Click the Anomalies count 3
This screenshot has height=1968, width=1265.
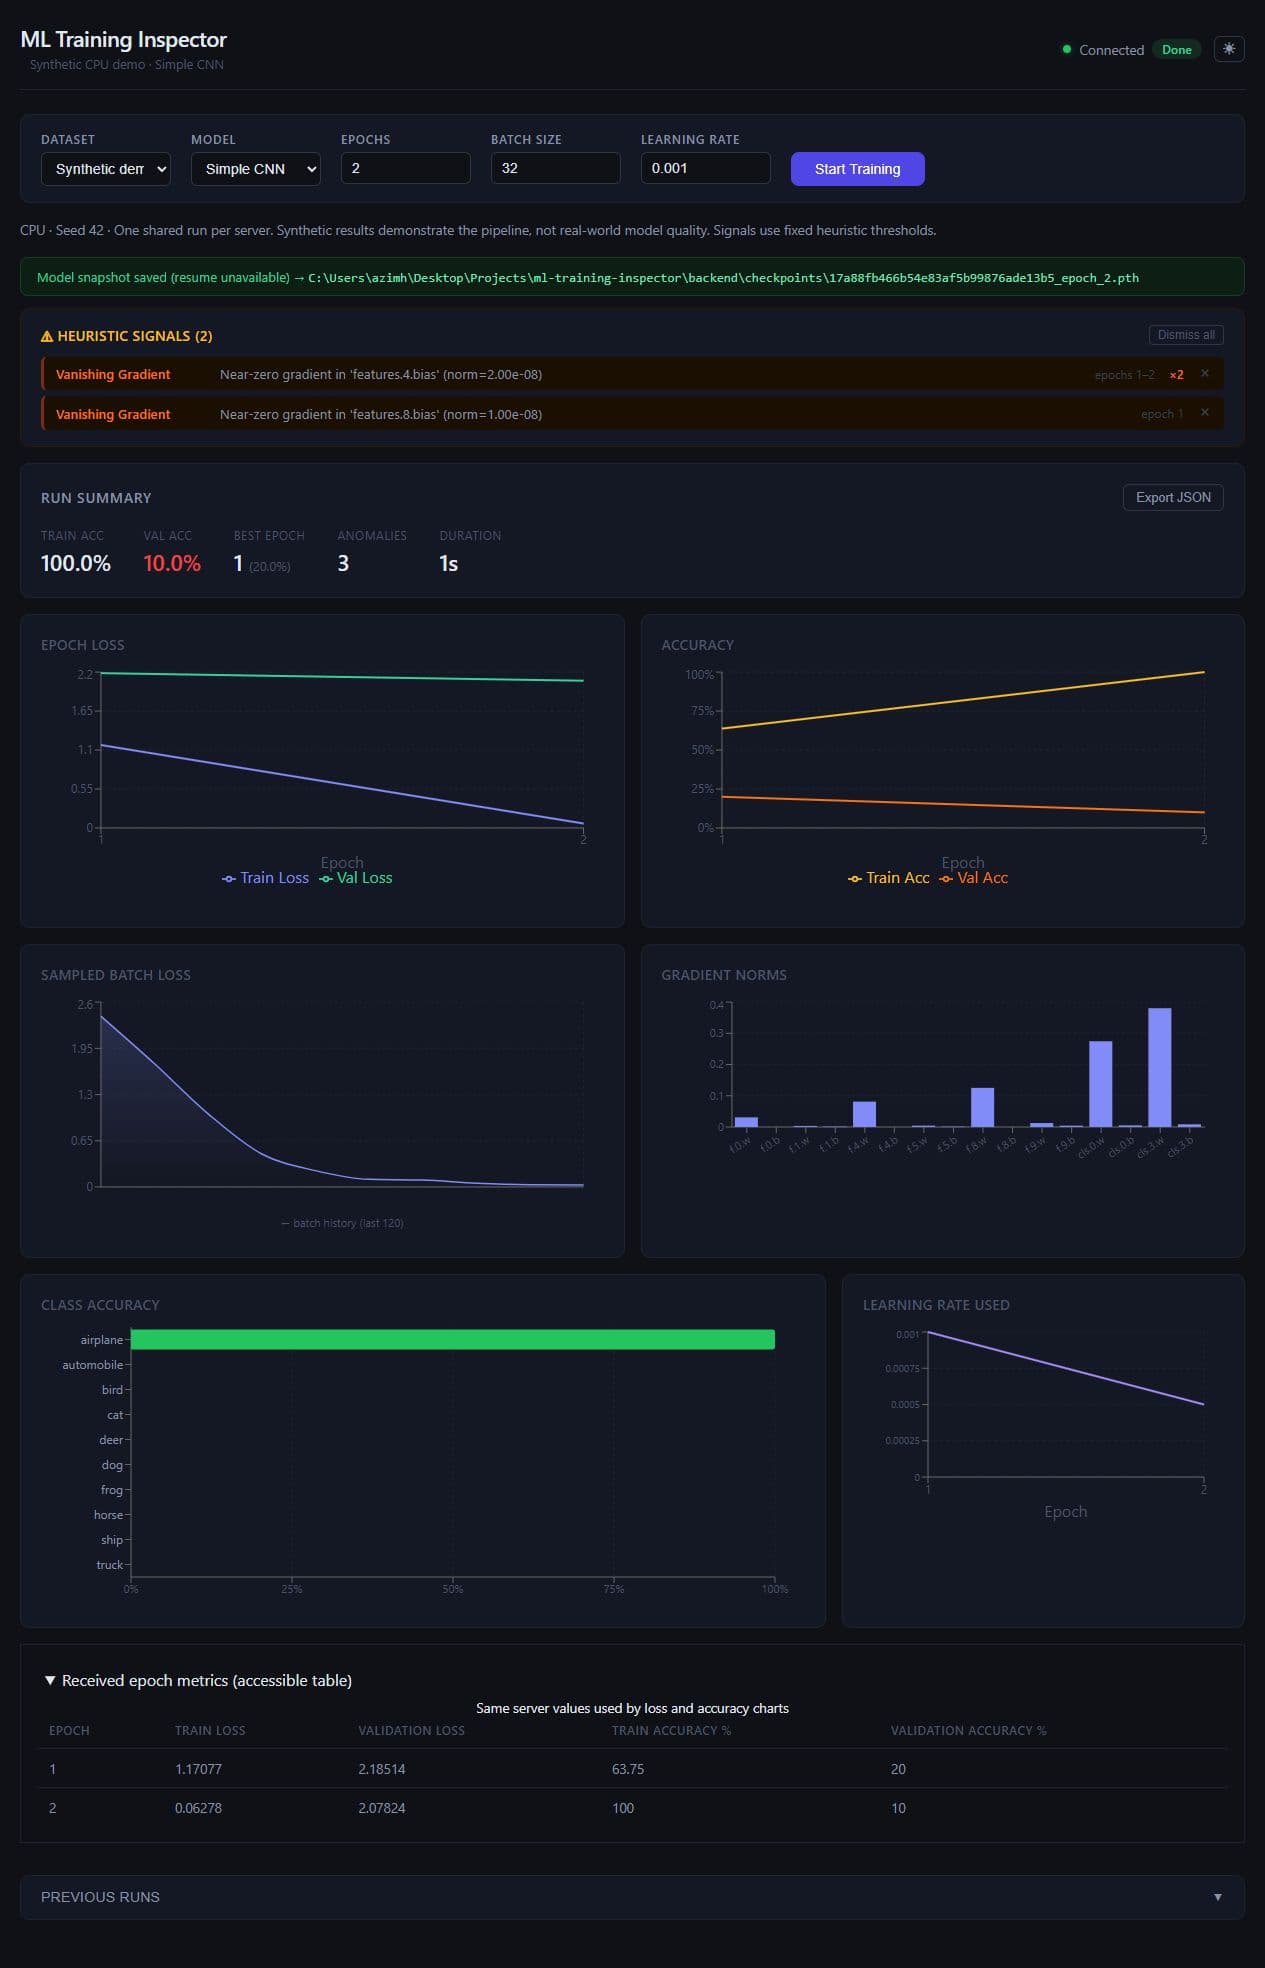343,563
